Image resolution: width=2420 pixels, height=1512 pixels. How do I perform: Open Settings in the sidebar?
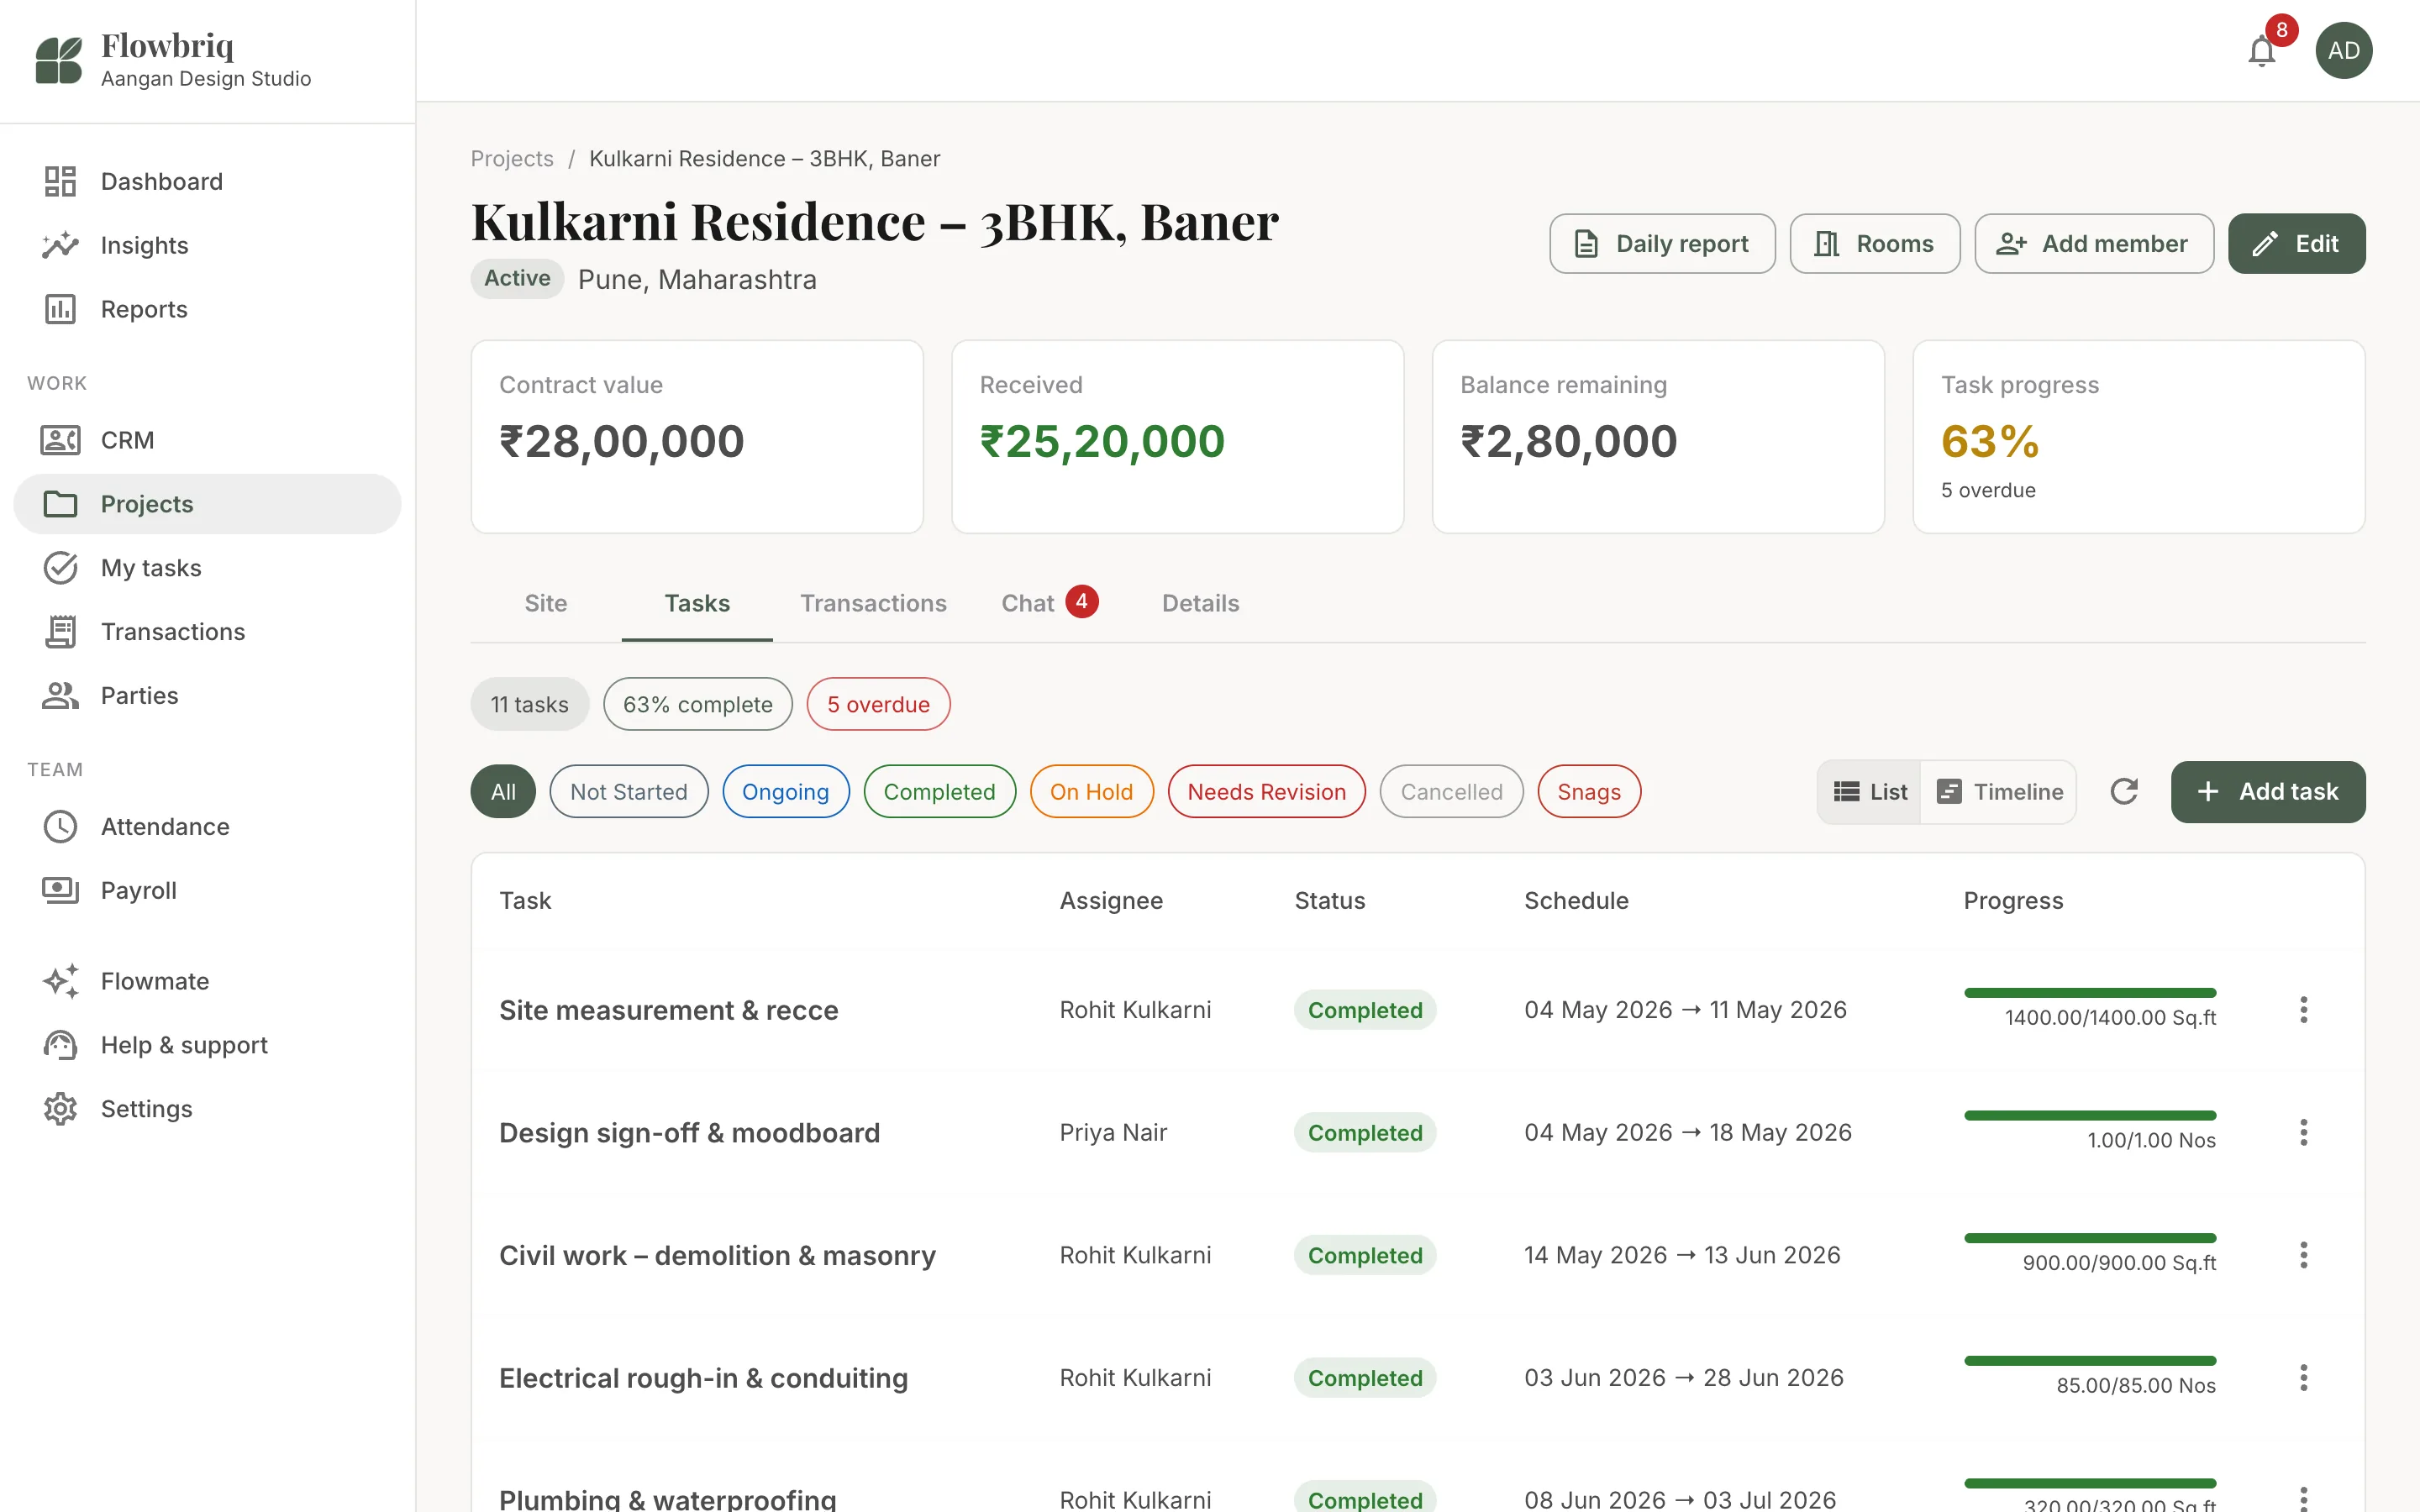click(x=207, y=1109)
